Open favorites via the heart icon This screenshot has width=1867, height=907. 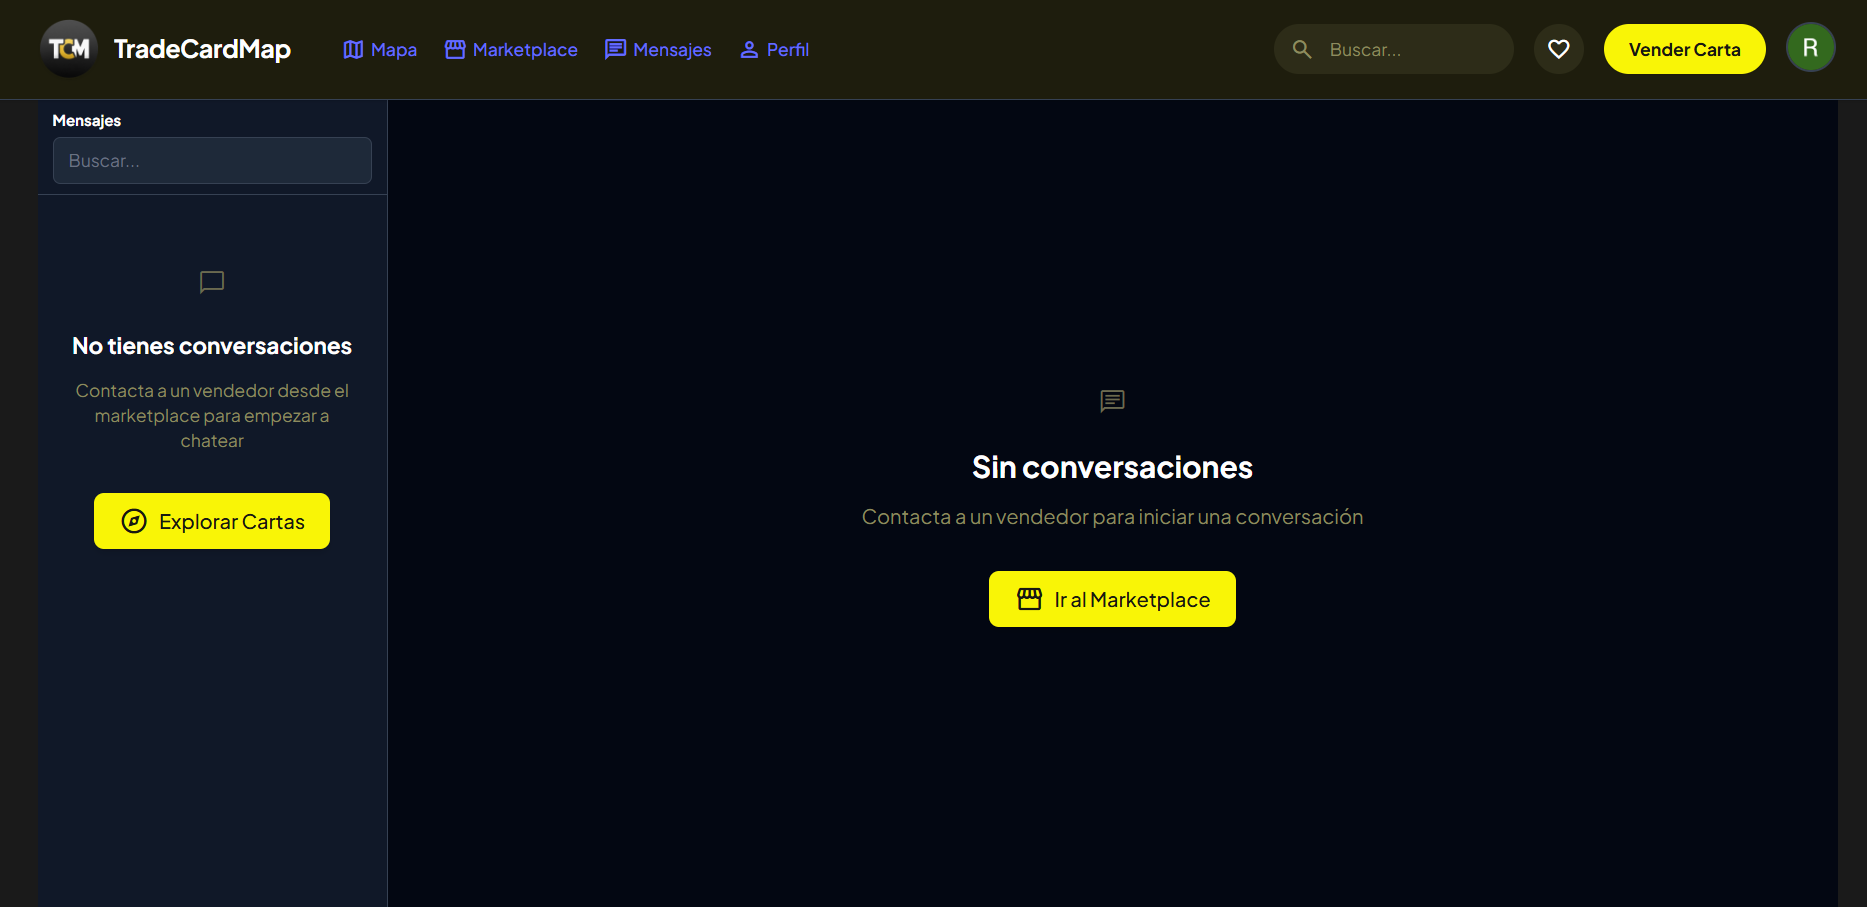pos(1559,49)
